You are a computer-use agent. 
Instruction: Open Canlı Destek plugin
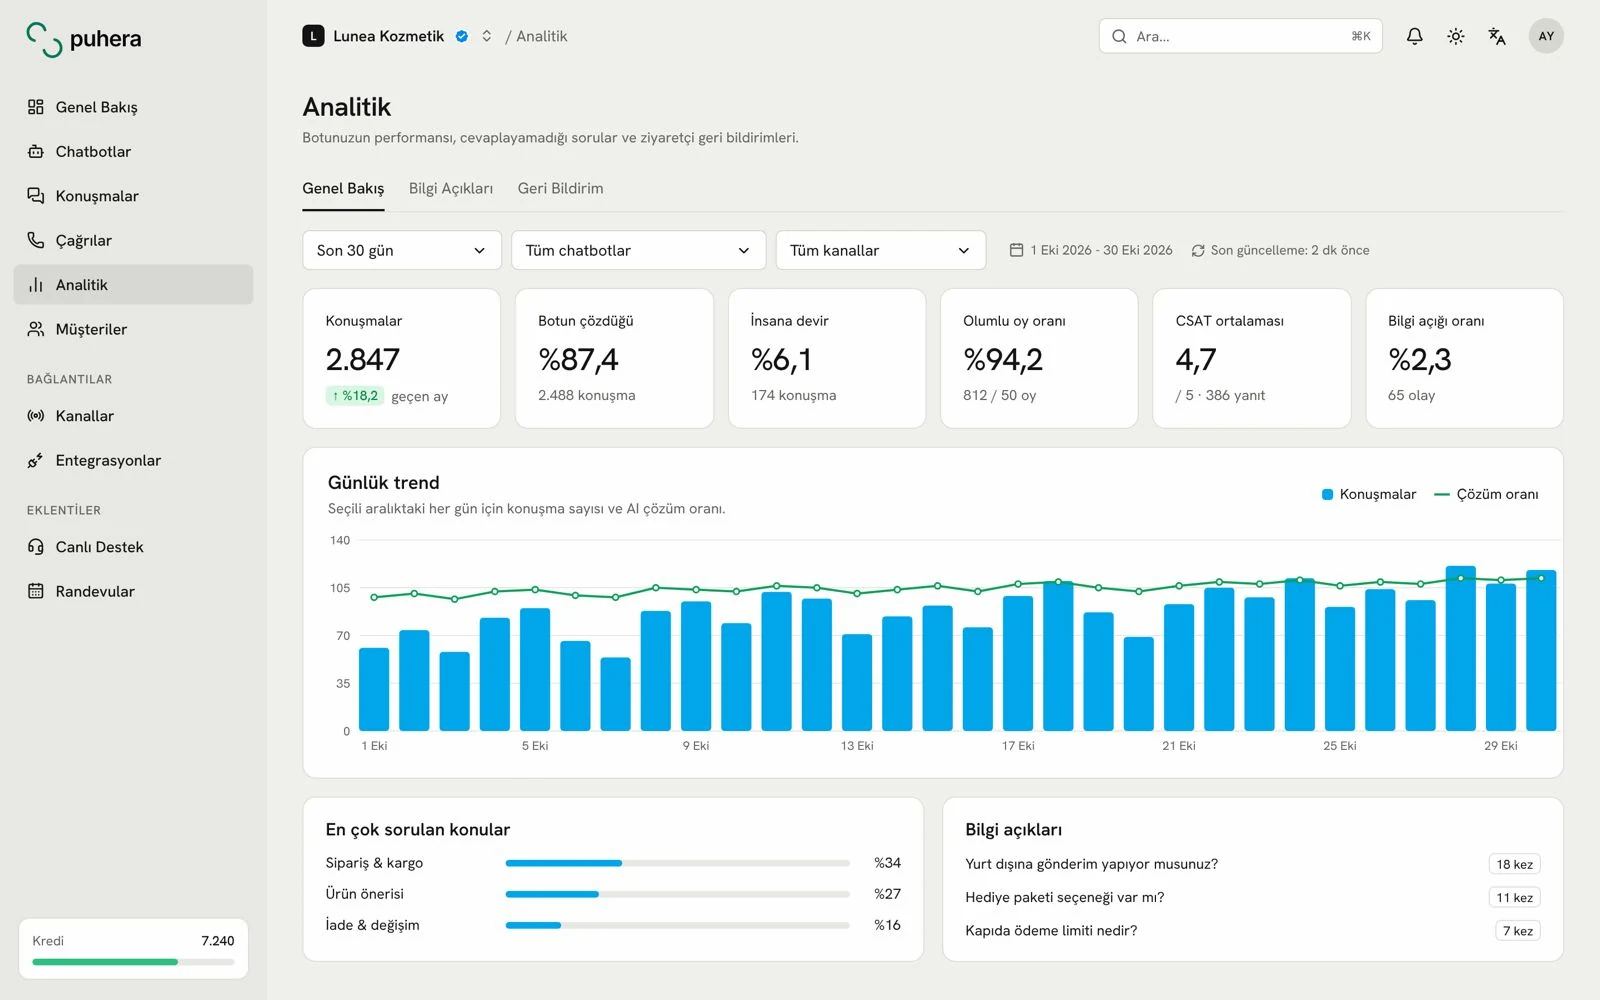coord(133,547)
